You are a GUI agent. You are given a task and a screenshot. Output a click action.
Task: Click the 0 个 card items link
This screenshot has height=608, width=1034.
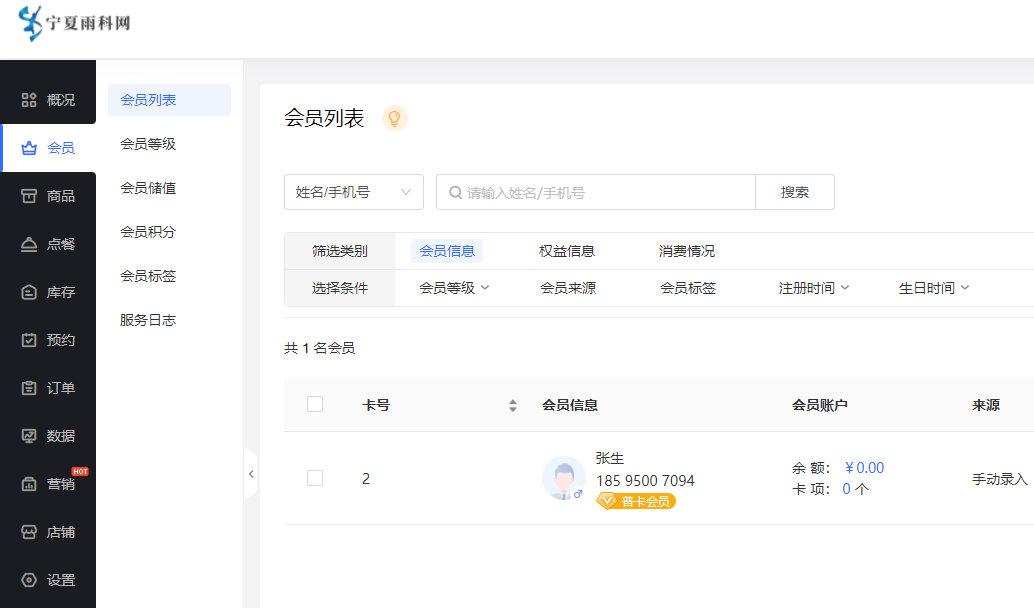point(855,489)
